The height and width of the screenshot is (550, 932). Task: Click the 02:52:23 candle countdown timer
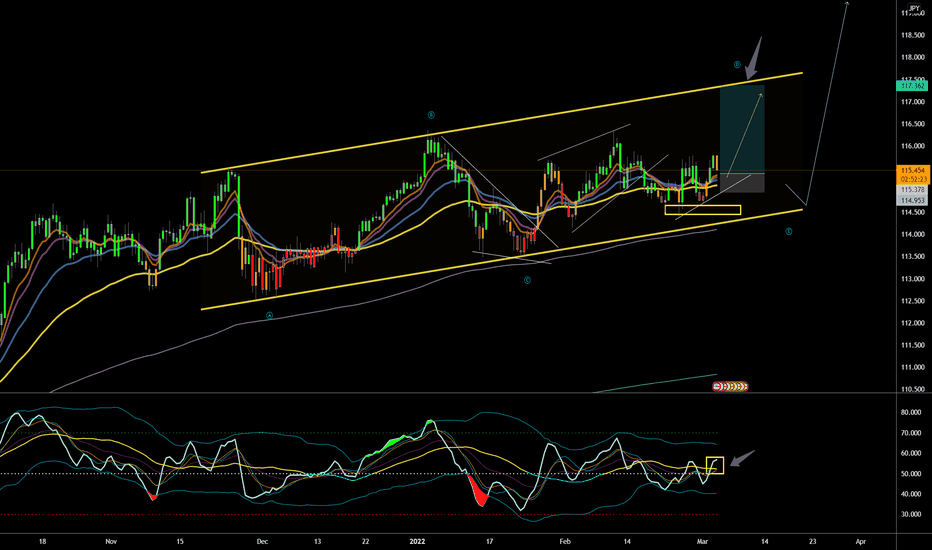pos(912,179)
